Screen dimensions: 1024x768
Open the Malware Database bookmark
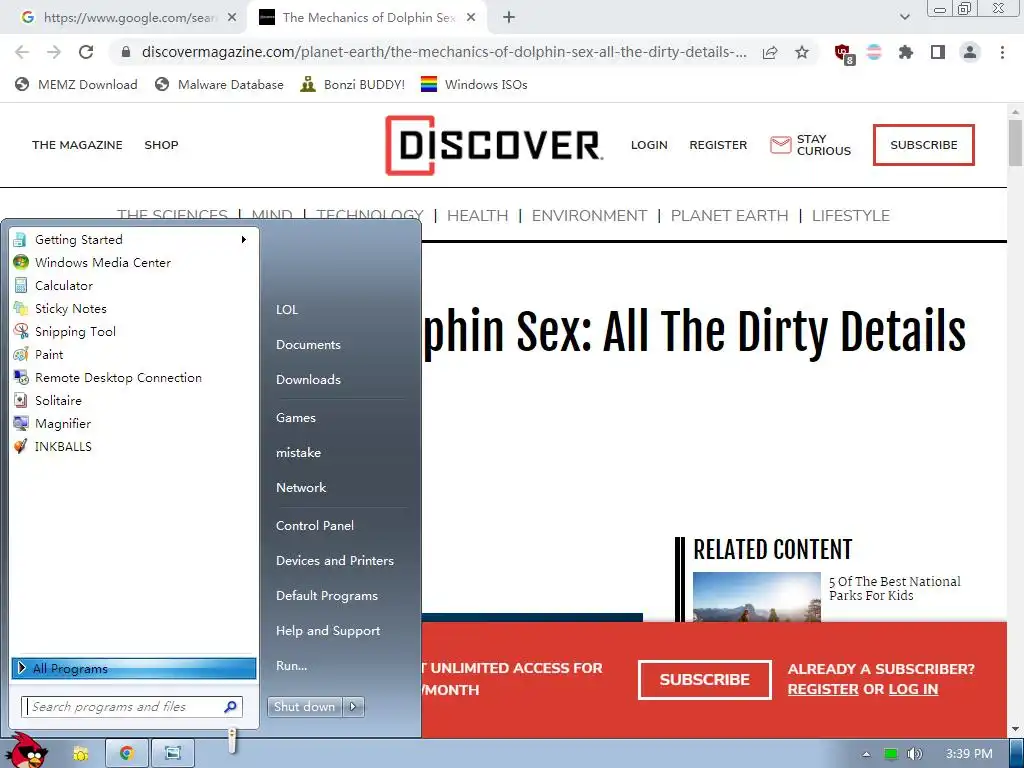219,84
